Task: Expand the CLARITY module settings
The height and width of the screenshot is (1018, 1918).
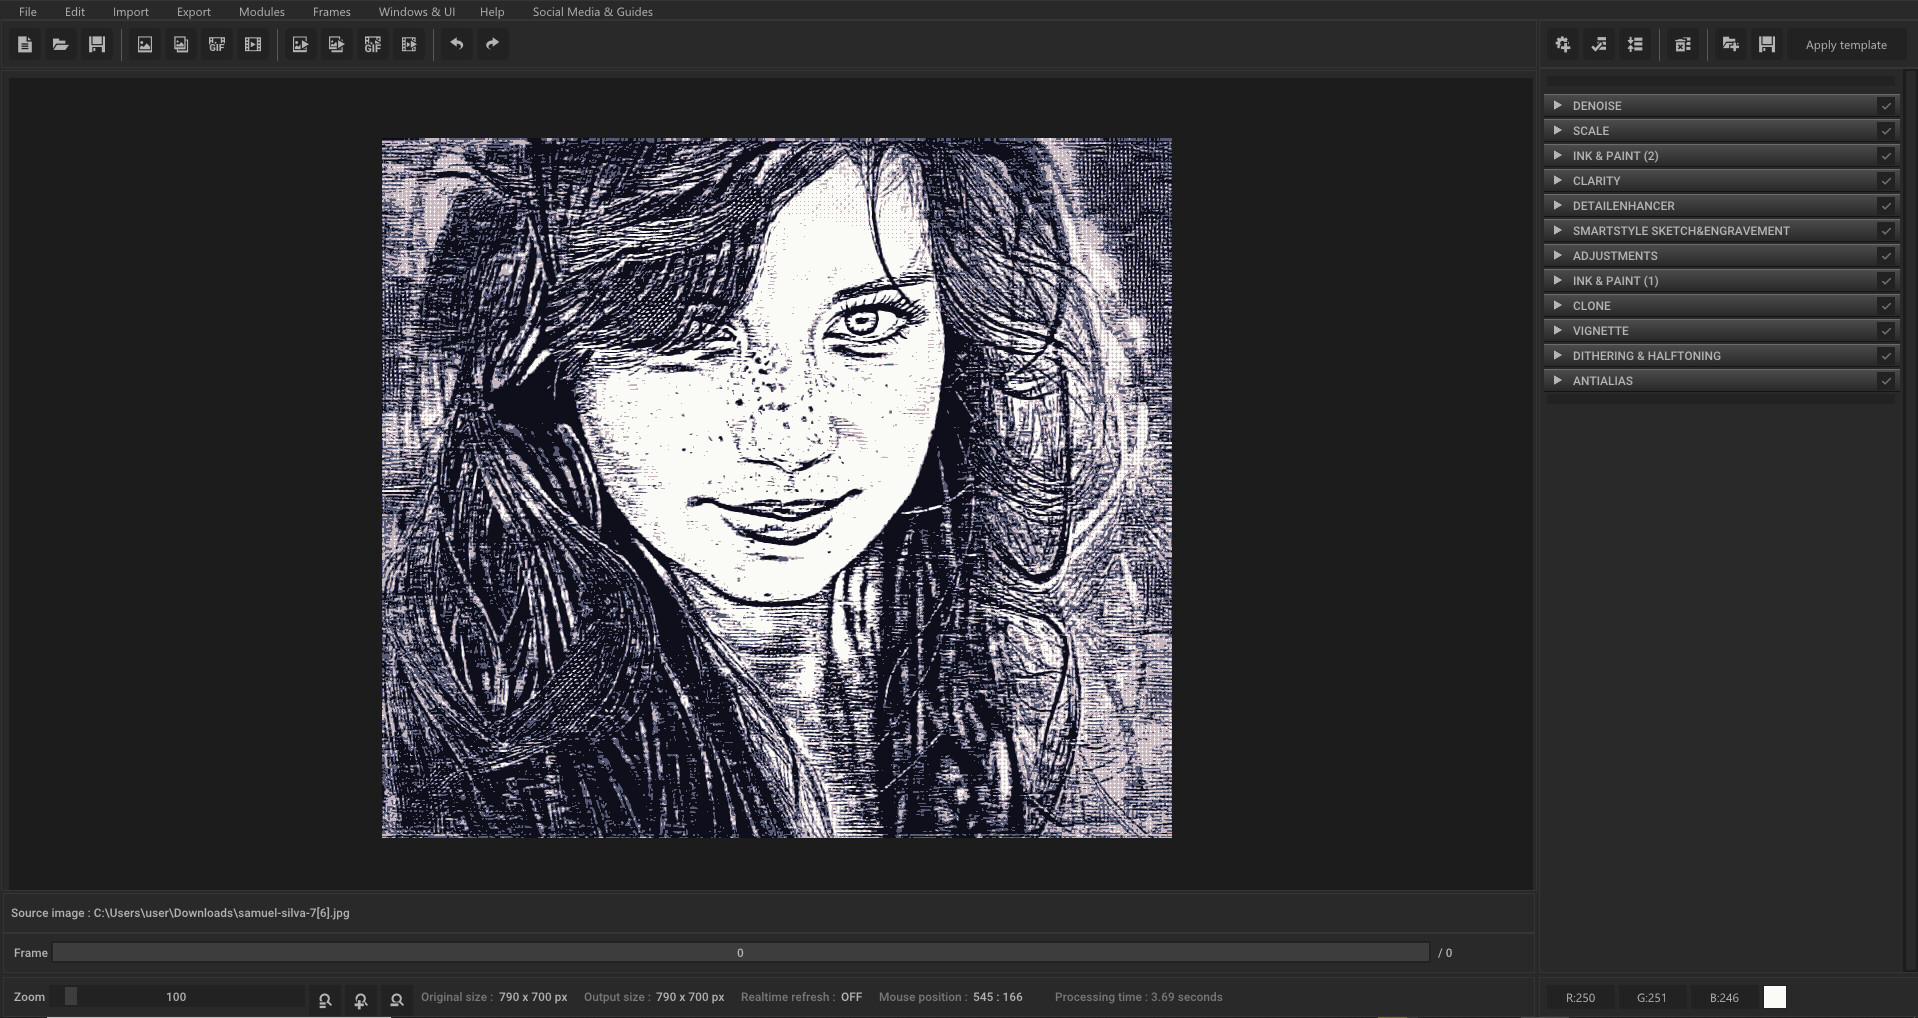Action: (x=1558, y=180)
